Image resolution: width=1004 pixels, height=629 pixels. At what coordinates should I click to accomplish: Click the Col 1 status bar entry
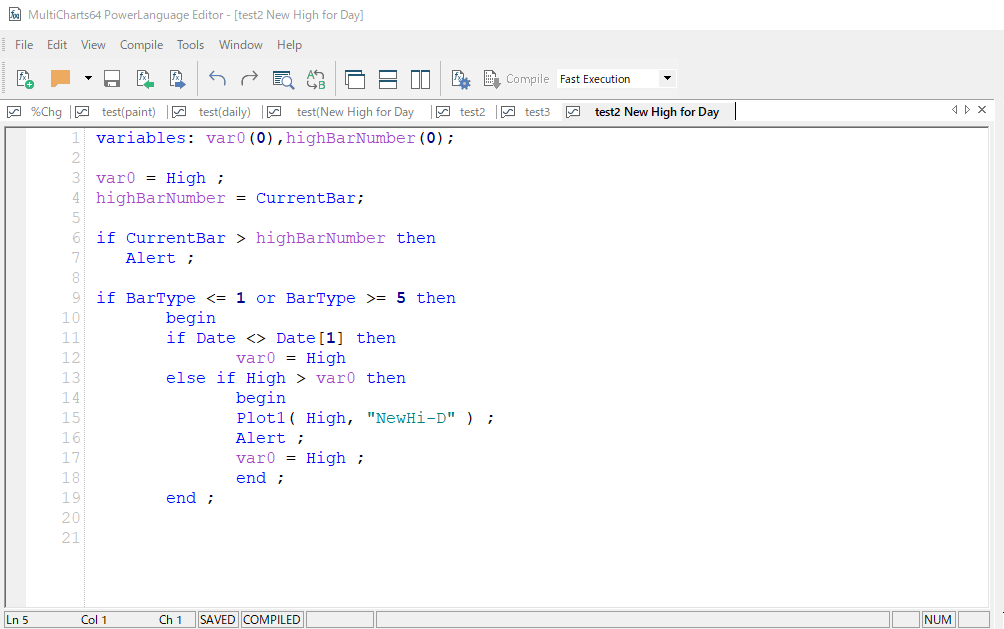coord(93,619)
